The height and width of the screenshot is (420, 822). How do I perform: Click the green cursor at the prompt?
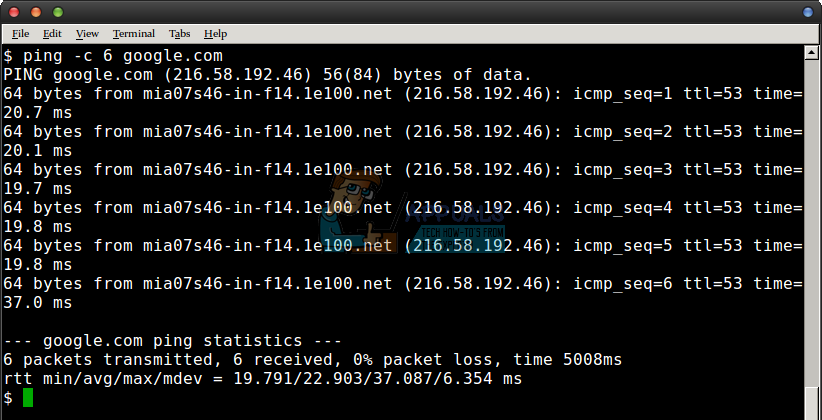point(28,398)
